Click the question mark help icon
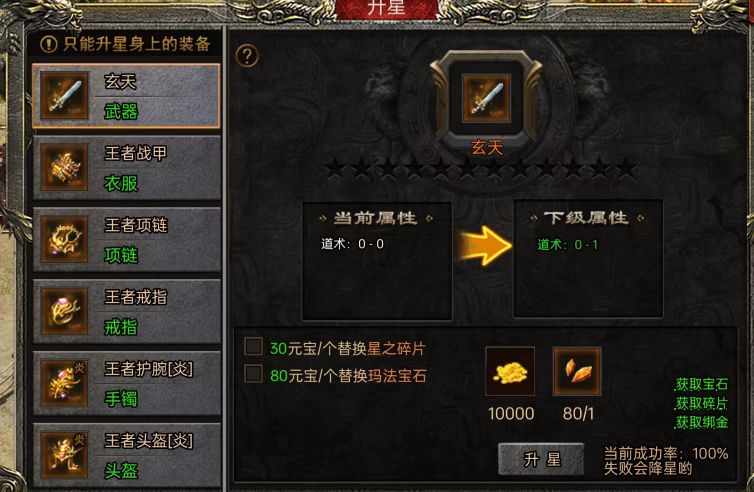The width and height of the screenshot is (754, 492). pyautogui.click(x=247, y=56)
